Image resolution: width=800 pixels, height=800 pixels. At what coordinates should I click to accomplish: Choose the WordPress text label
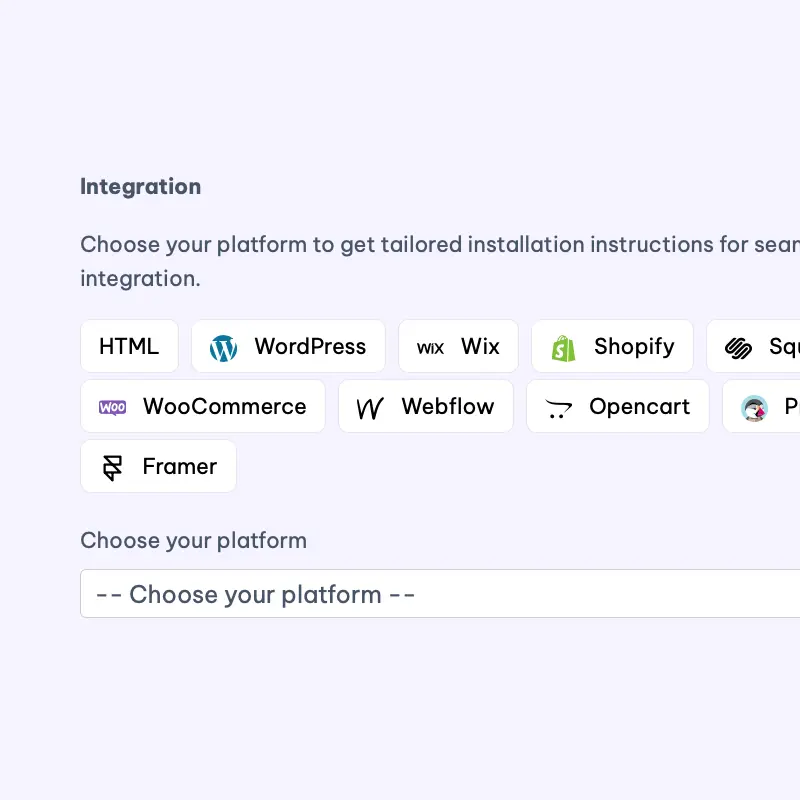(310, 347)
